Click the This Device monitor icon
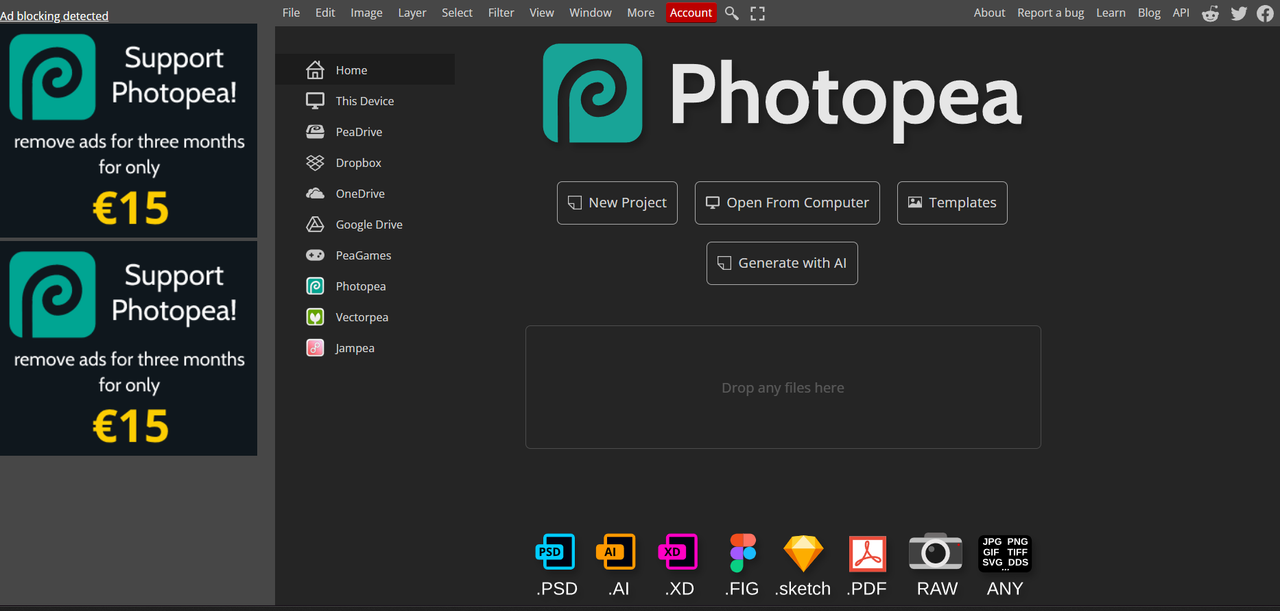Screen dimensions: 1280x611 (315, 101)
